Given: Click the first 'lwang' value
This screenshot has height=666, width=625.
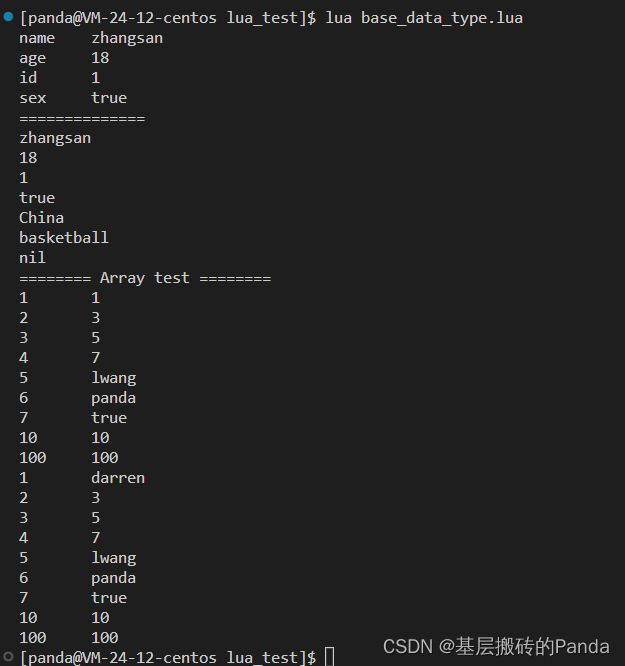Looking at the screenshot, I should tap(114, 378).
